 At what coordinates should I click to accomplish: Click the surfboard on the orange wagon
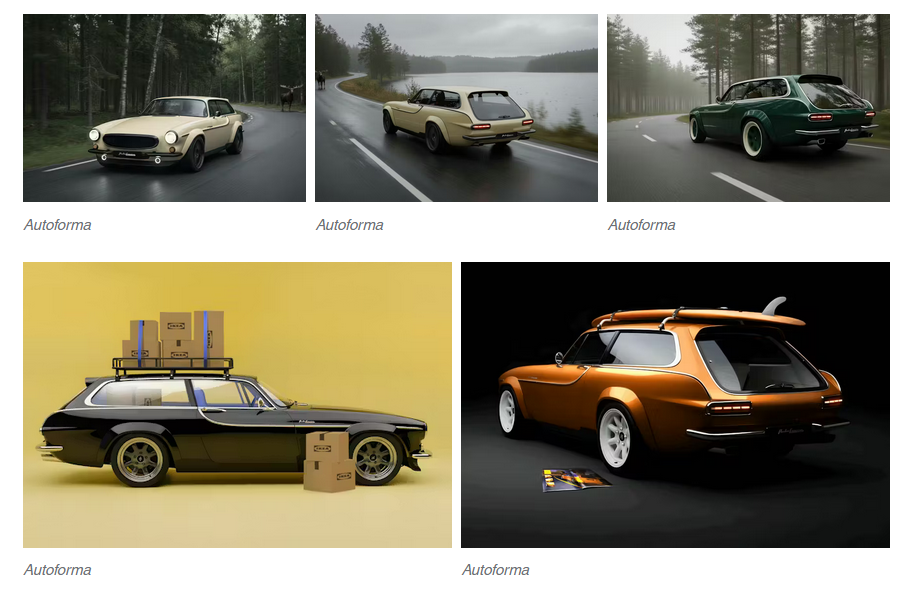698,315
